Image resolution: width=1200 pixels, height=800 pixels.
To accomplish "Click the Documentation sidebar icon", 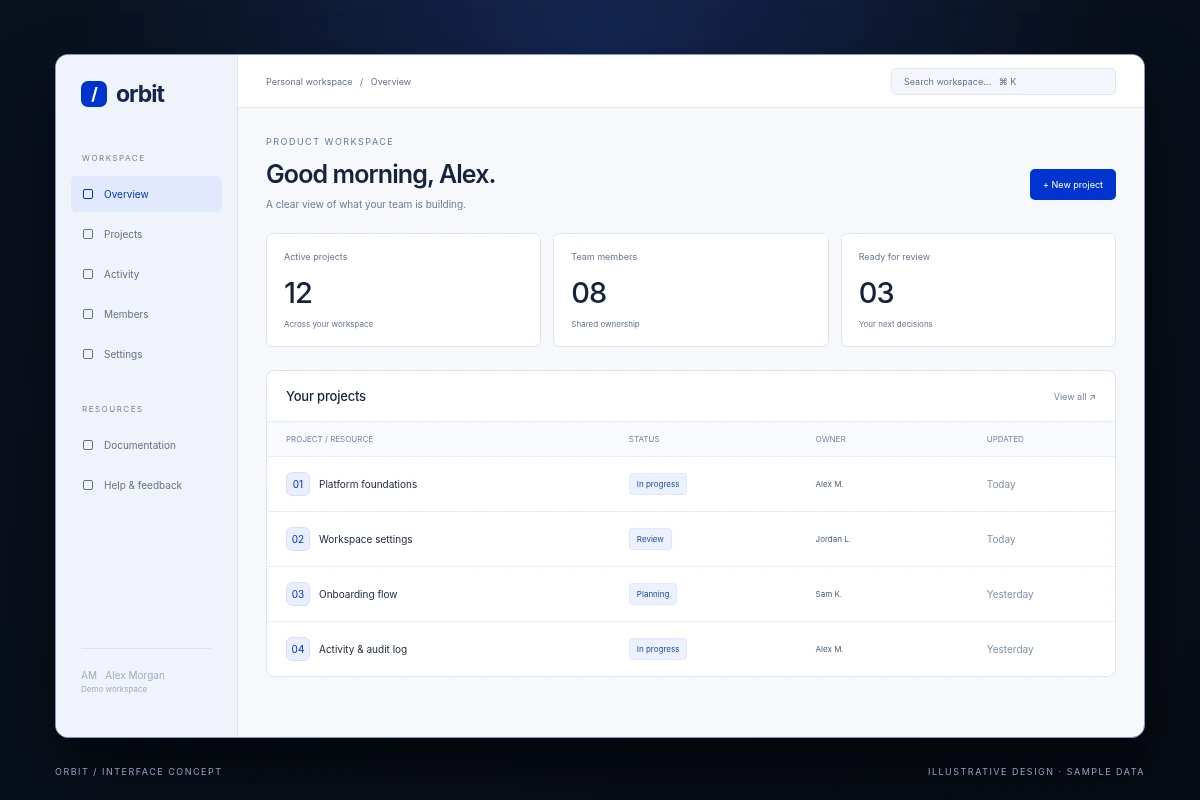I will 88,445.
